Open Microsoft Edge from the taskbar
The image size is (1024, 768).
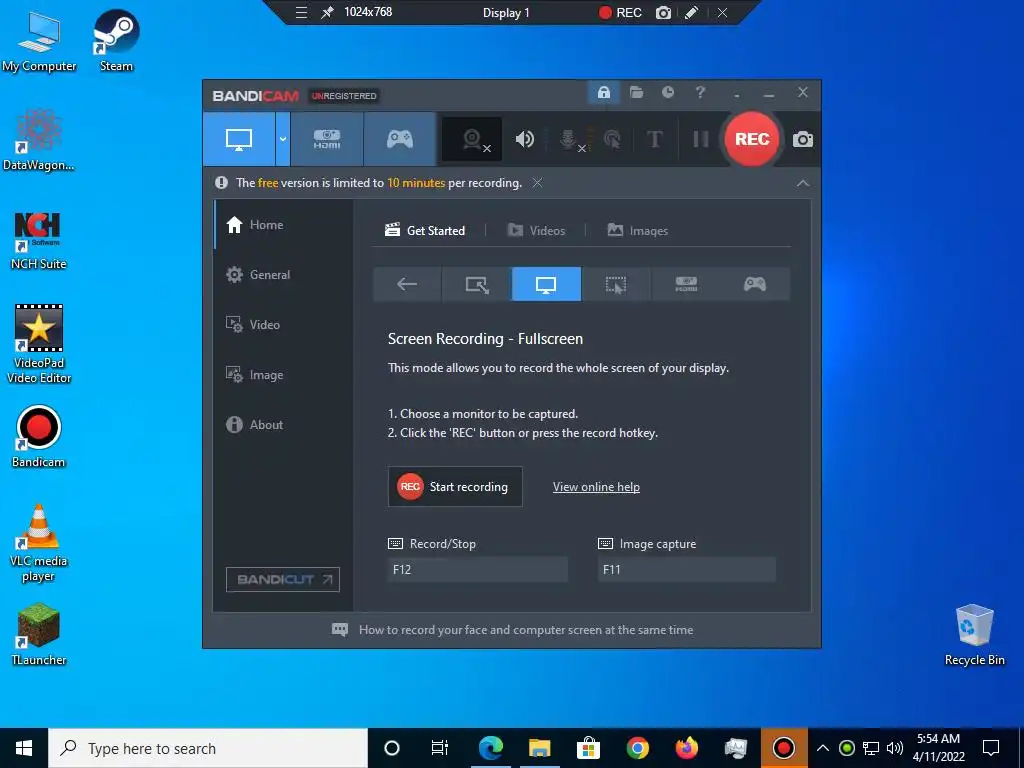(490, 748)
